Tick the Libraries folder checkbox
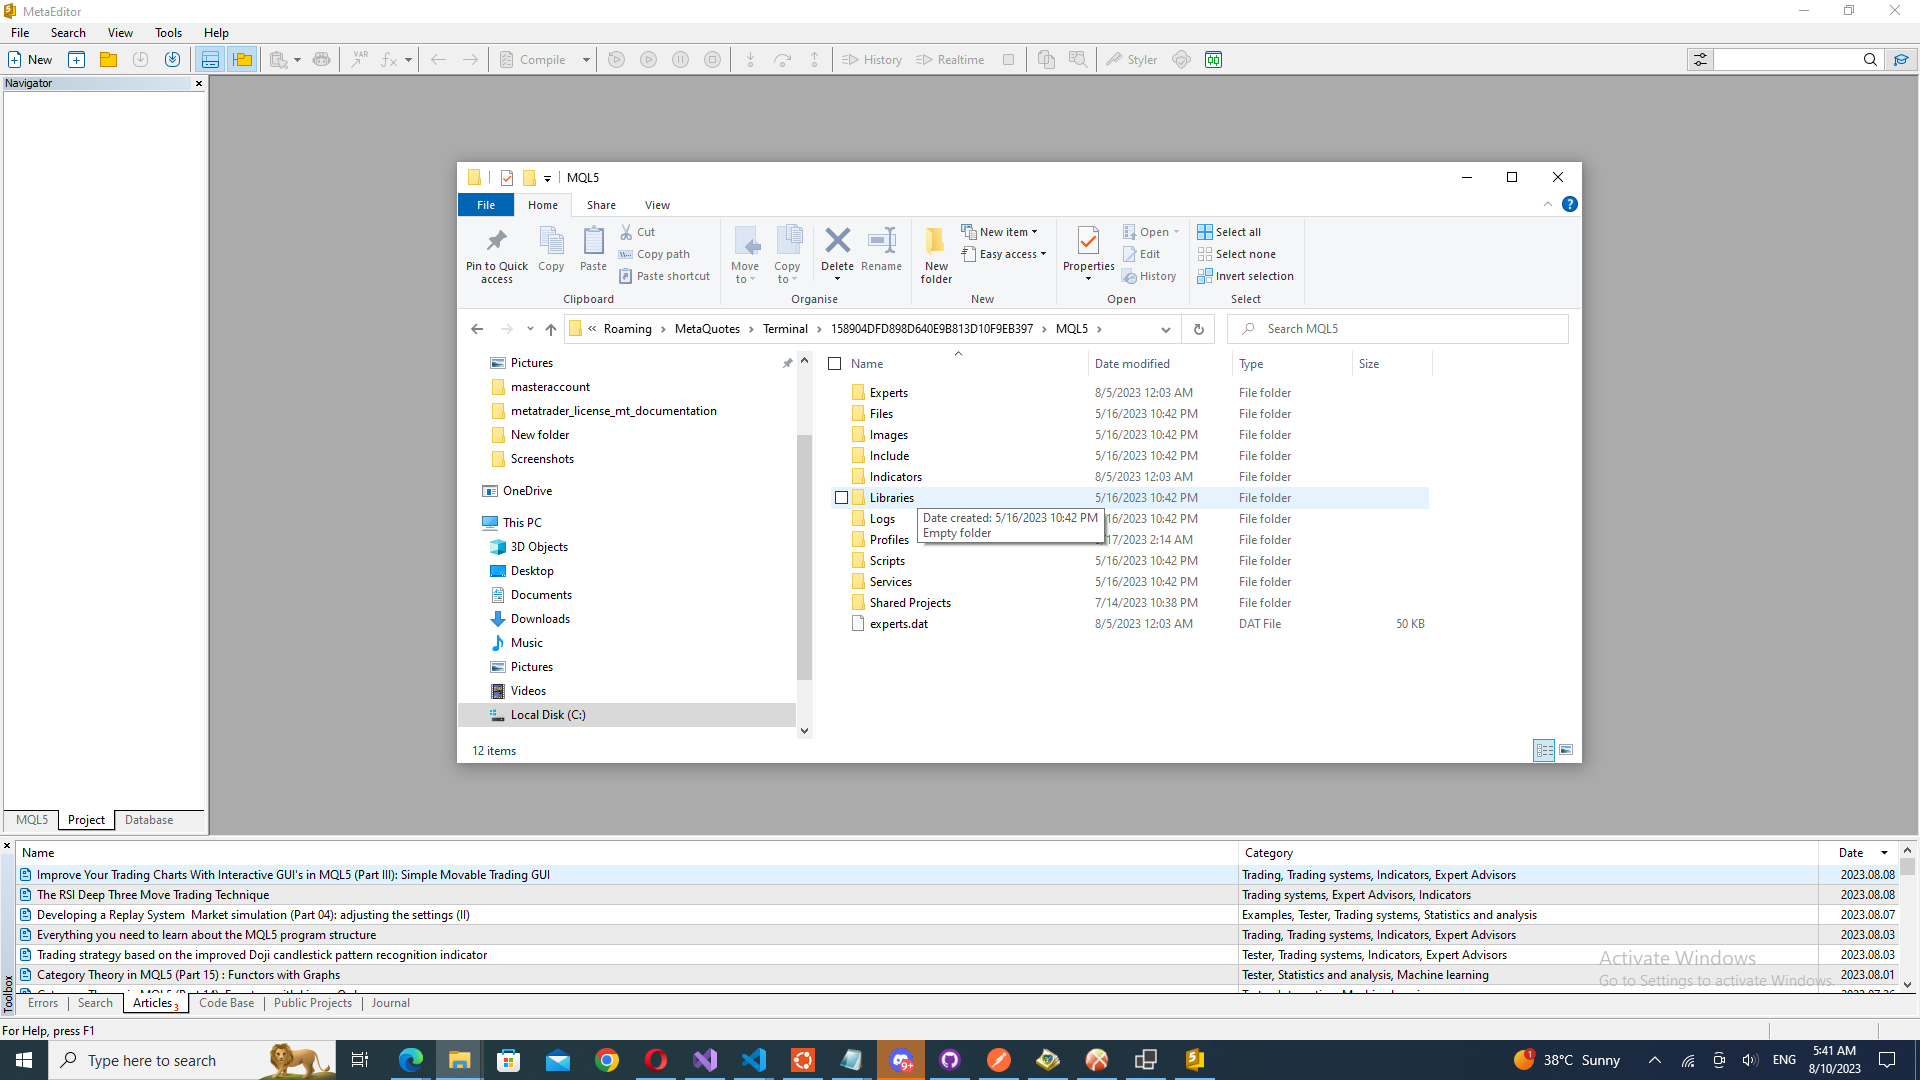The width and height of the screenshot is (1920, 1080). 841,498
